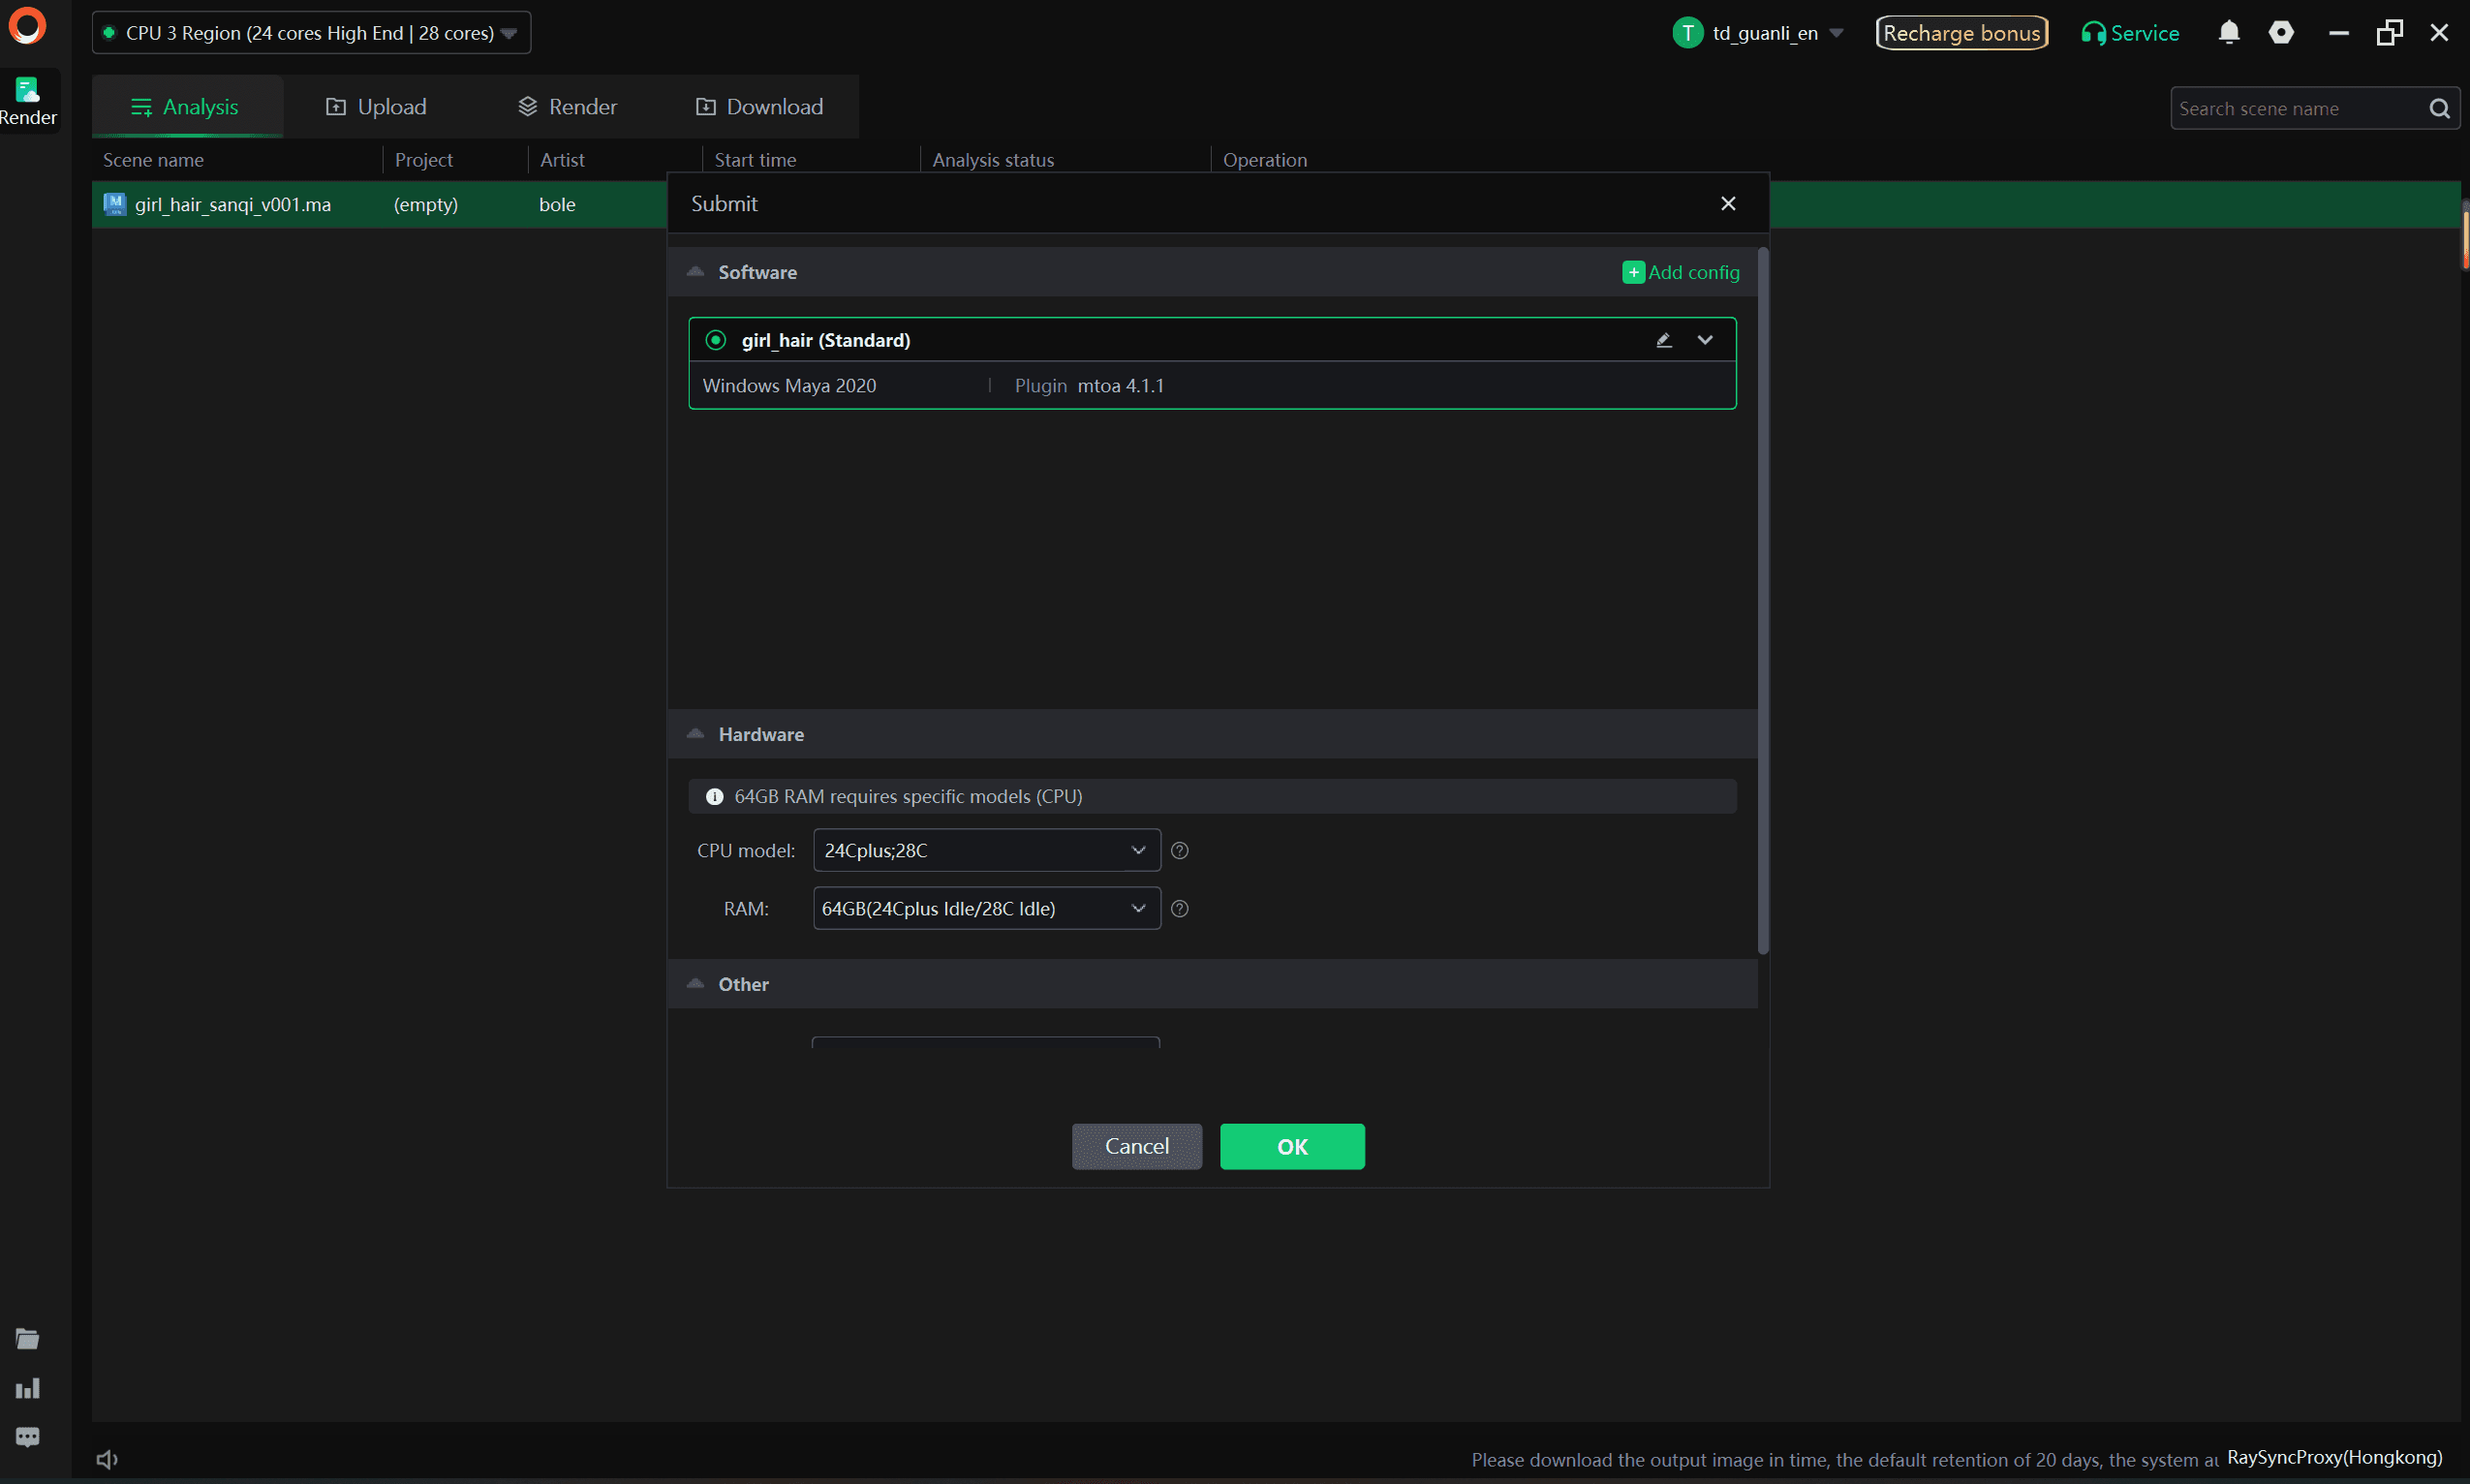The image size is (2470, 1484).
Task: Open the chat message icon in sidebar
Action: (x=28, y=1437)
